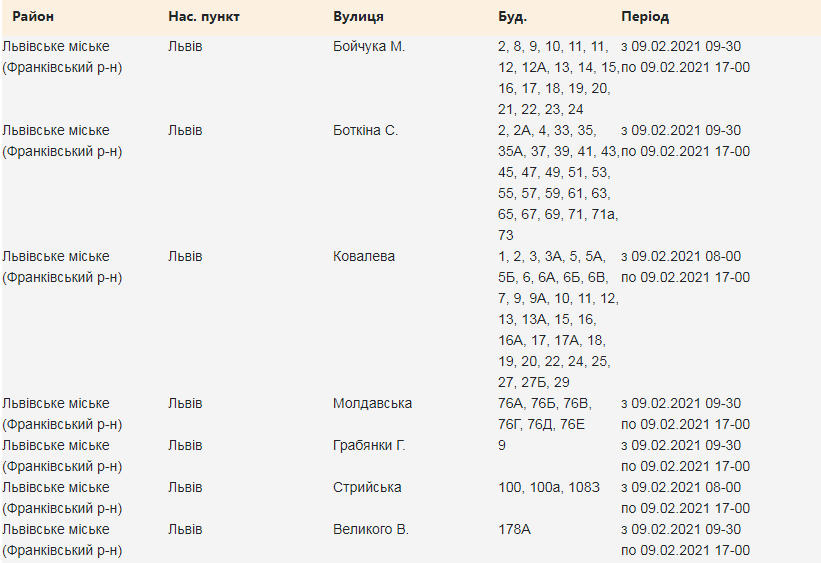Select the building list for Боткіна С.
Screen dimensions: 821x563
(558, 182)
